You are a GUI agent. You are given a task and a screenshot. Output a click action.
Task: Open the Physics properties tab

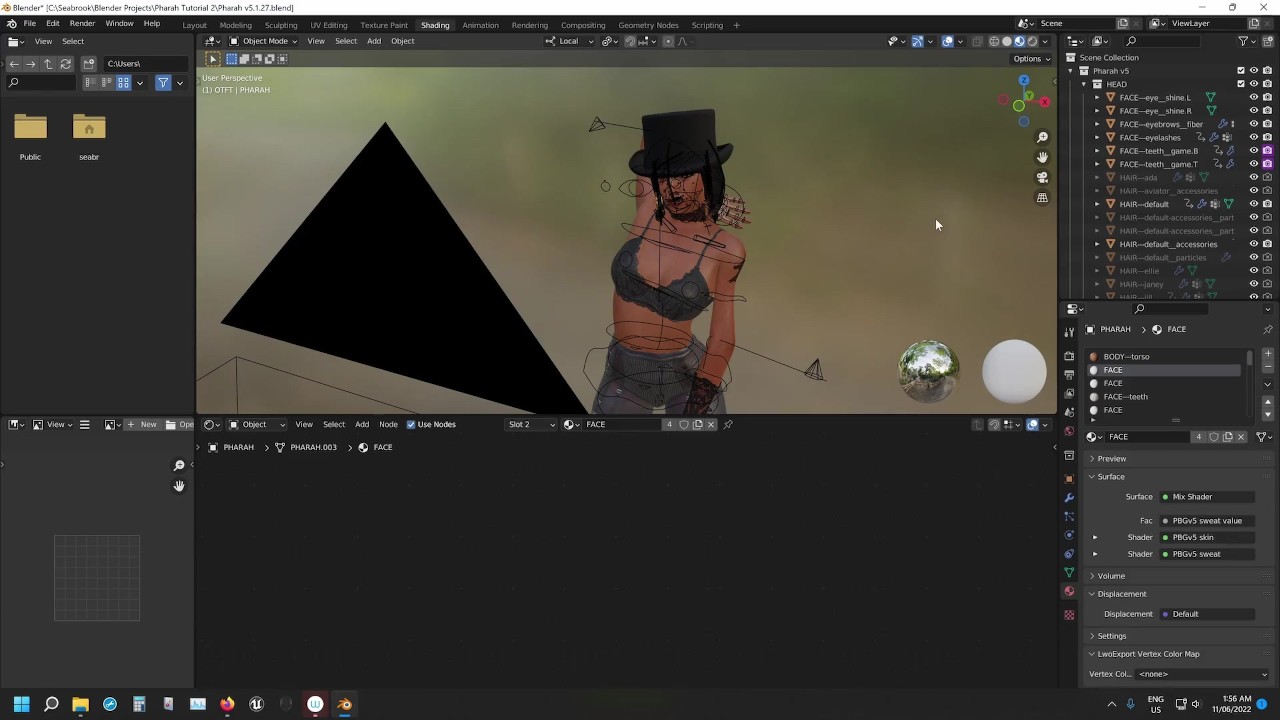[1069, 535]
